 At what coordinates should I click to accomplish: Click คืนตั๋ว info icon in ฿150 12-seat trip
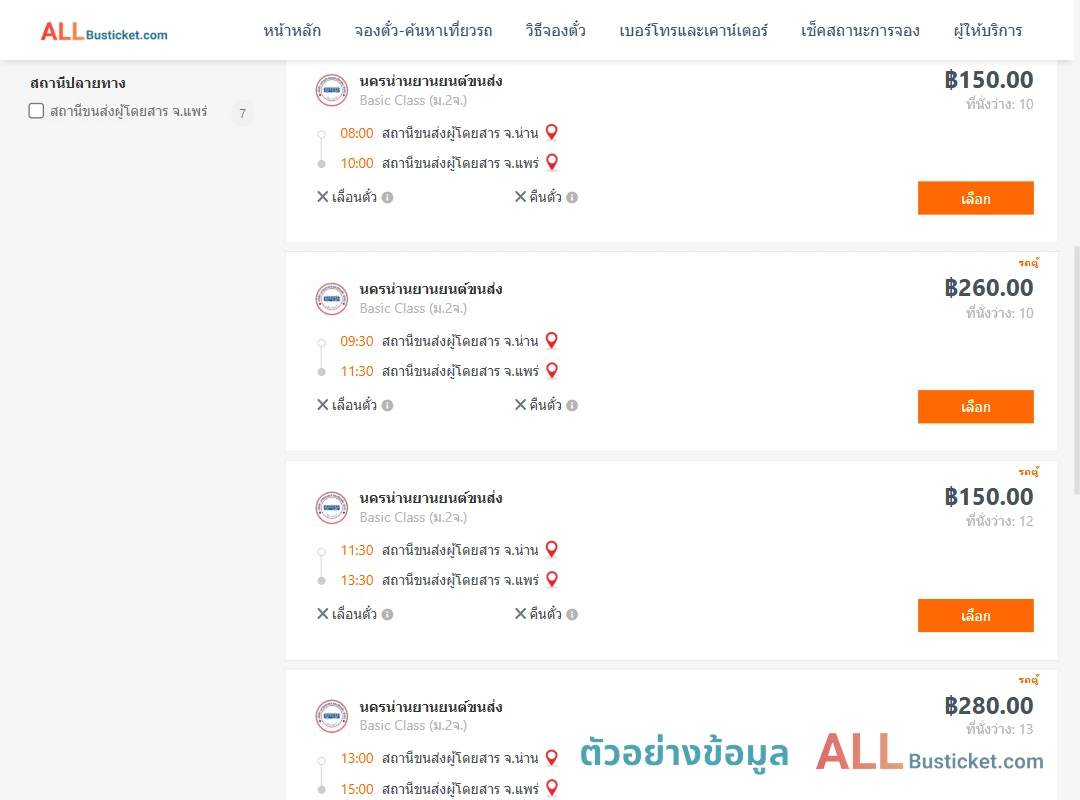coord(572,615)
